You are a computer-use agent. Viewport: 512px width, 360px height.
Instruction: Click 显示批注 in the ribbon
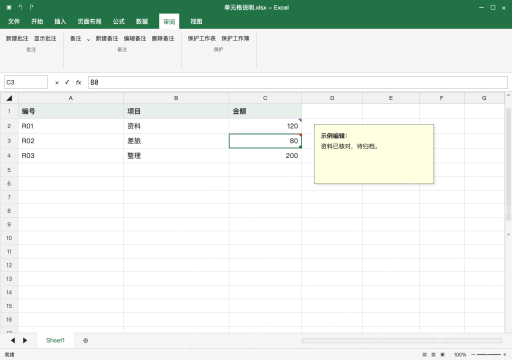pos(45,39)
